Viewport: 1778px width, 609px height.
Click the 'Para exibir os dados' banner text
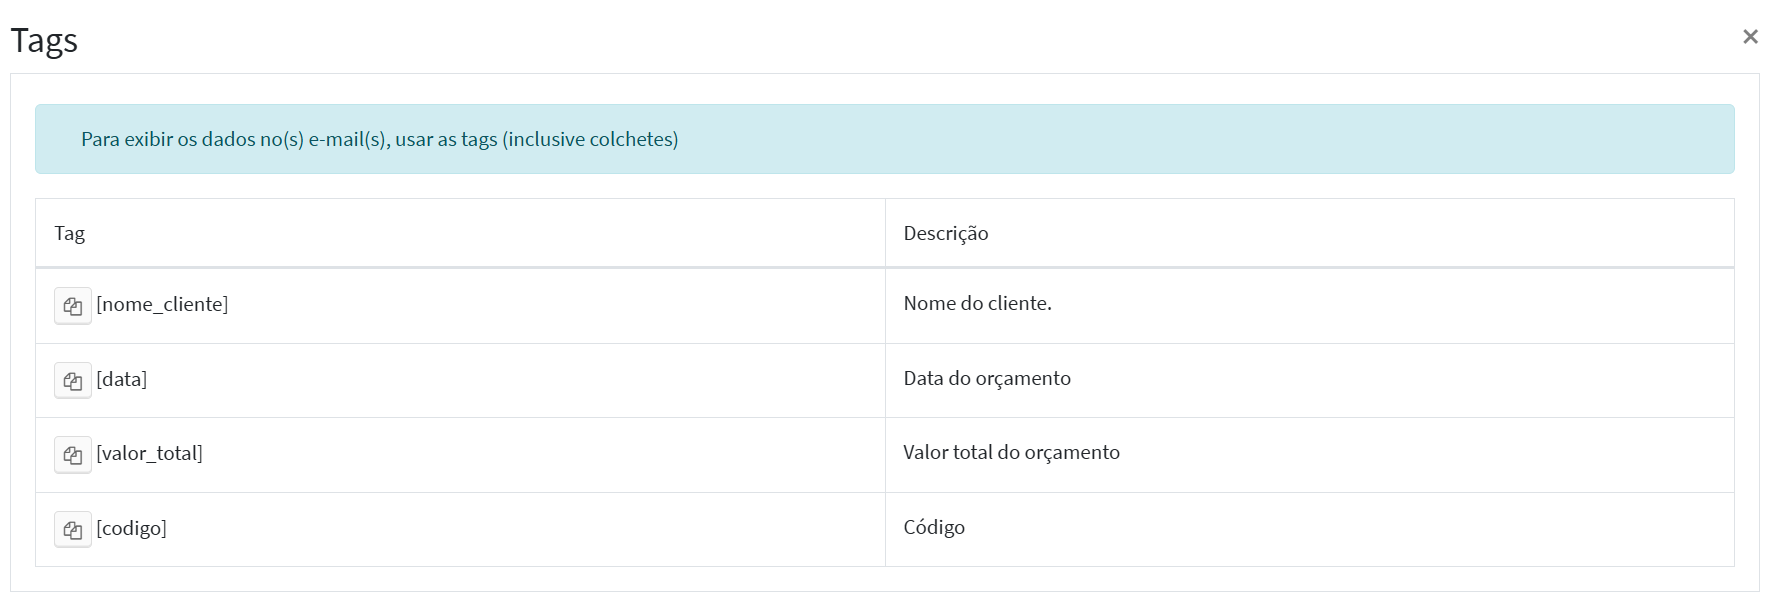click(380, 139)
